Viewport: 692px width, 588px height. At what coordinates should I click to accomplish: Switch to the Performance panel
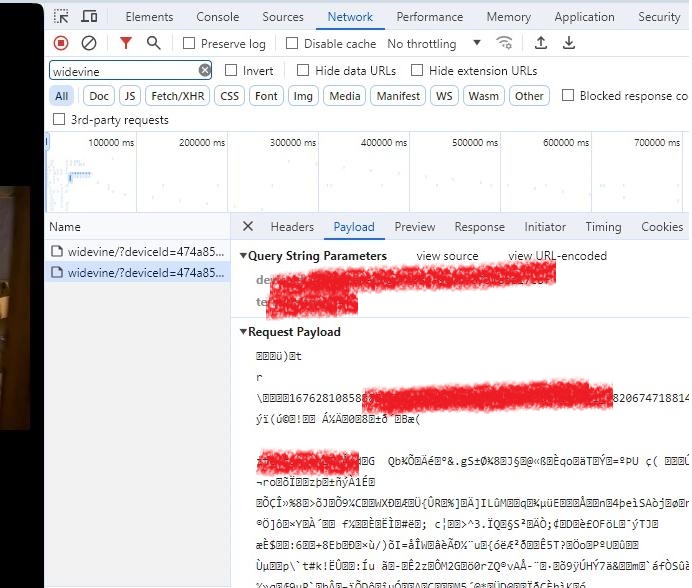coord(429,17)
